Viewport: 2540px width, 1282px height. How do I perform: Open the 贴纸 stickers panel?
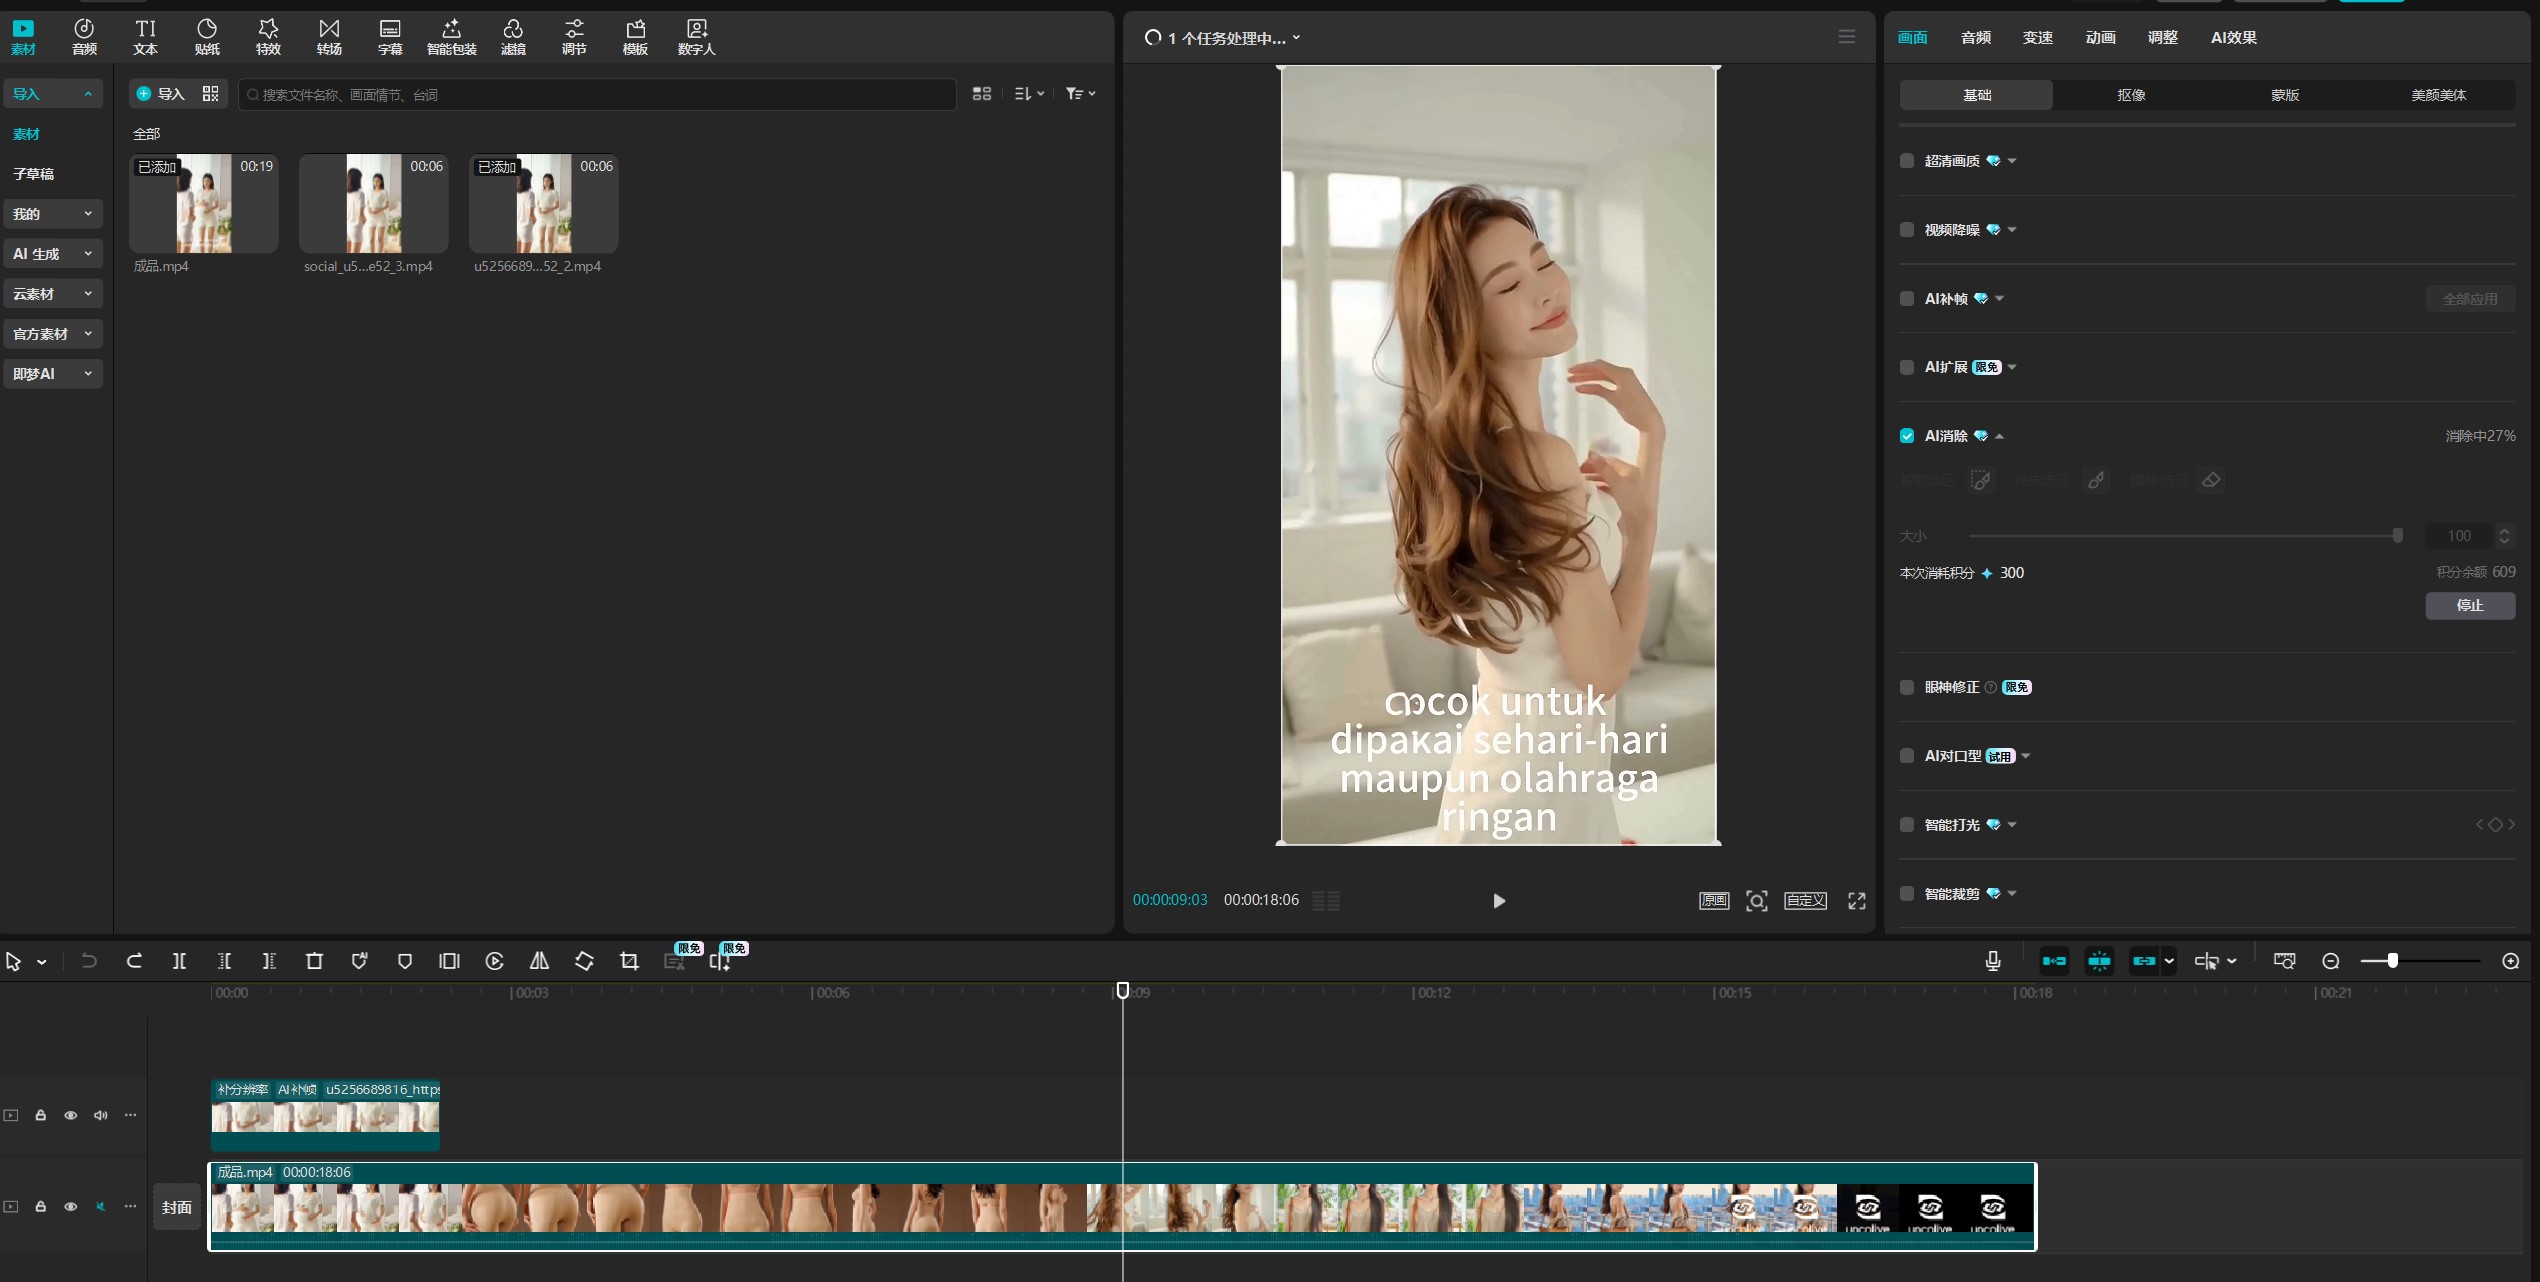(207, 36)
